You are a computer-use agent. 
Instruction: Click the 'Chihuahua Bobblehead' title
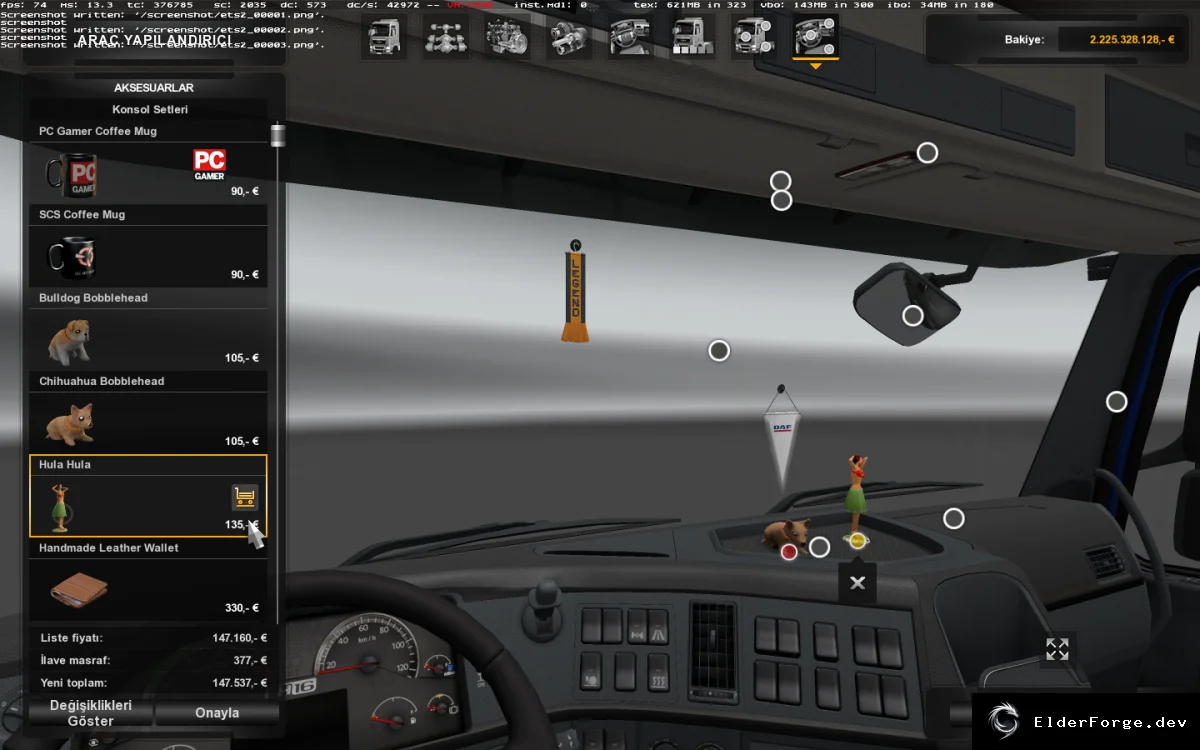[x=102, y=381]
